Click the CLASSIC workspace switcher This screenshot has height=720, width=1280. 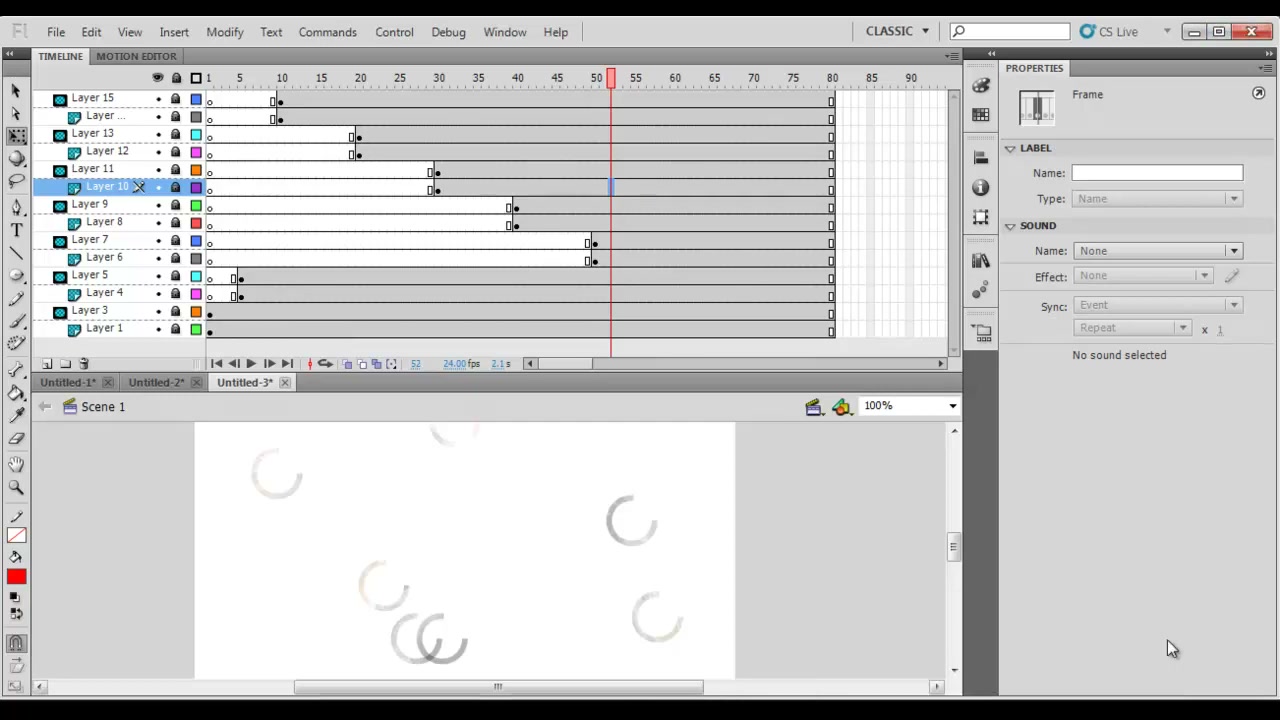(897, 31)
